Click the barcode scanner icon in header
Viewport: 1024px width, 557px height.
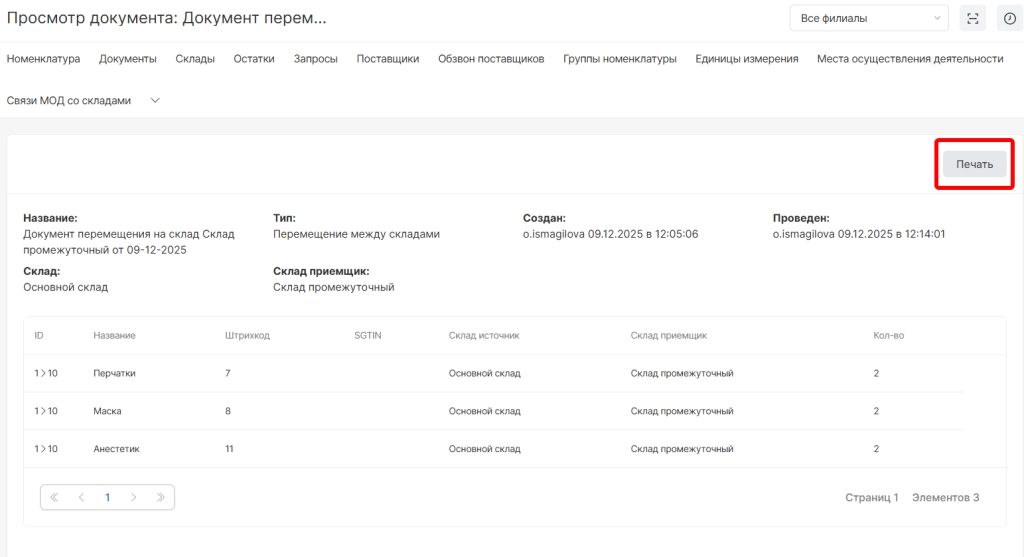tap(972, 19)
